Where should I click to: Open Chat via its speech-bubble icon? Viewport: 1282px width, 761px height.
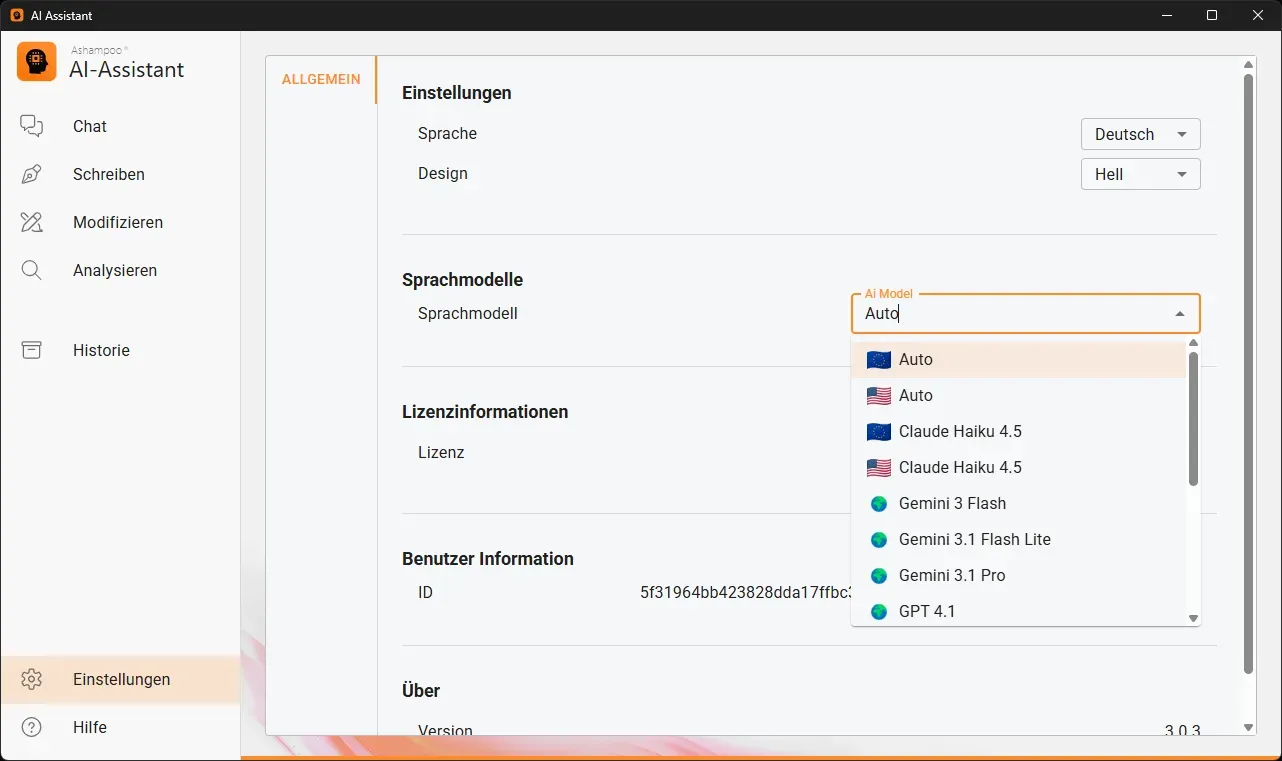(32, 126)
